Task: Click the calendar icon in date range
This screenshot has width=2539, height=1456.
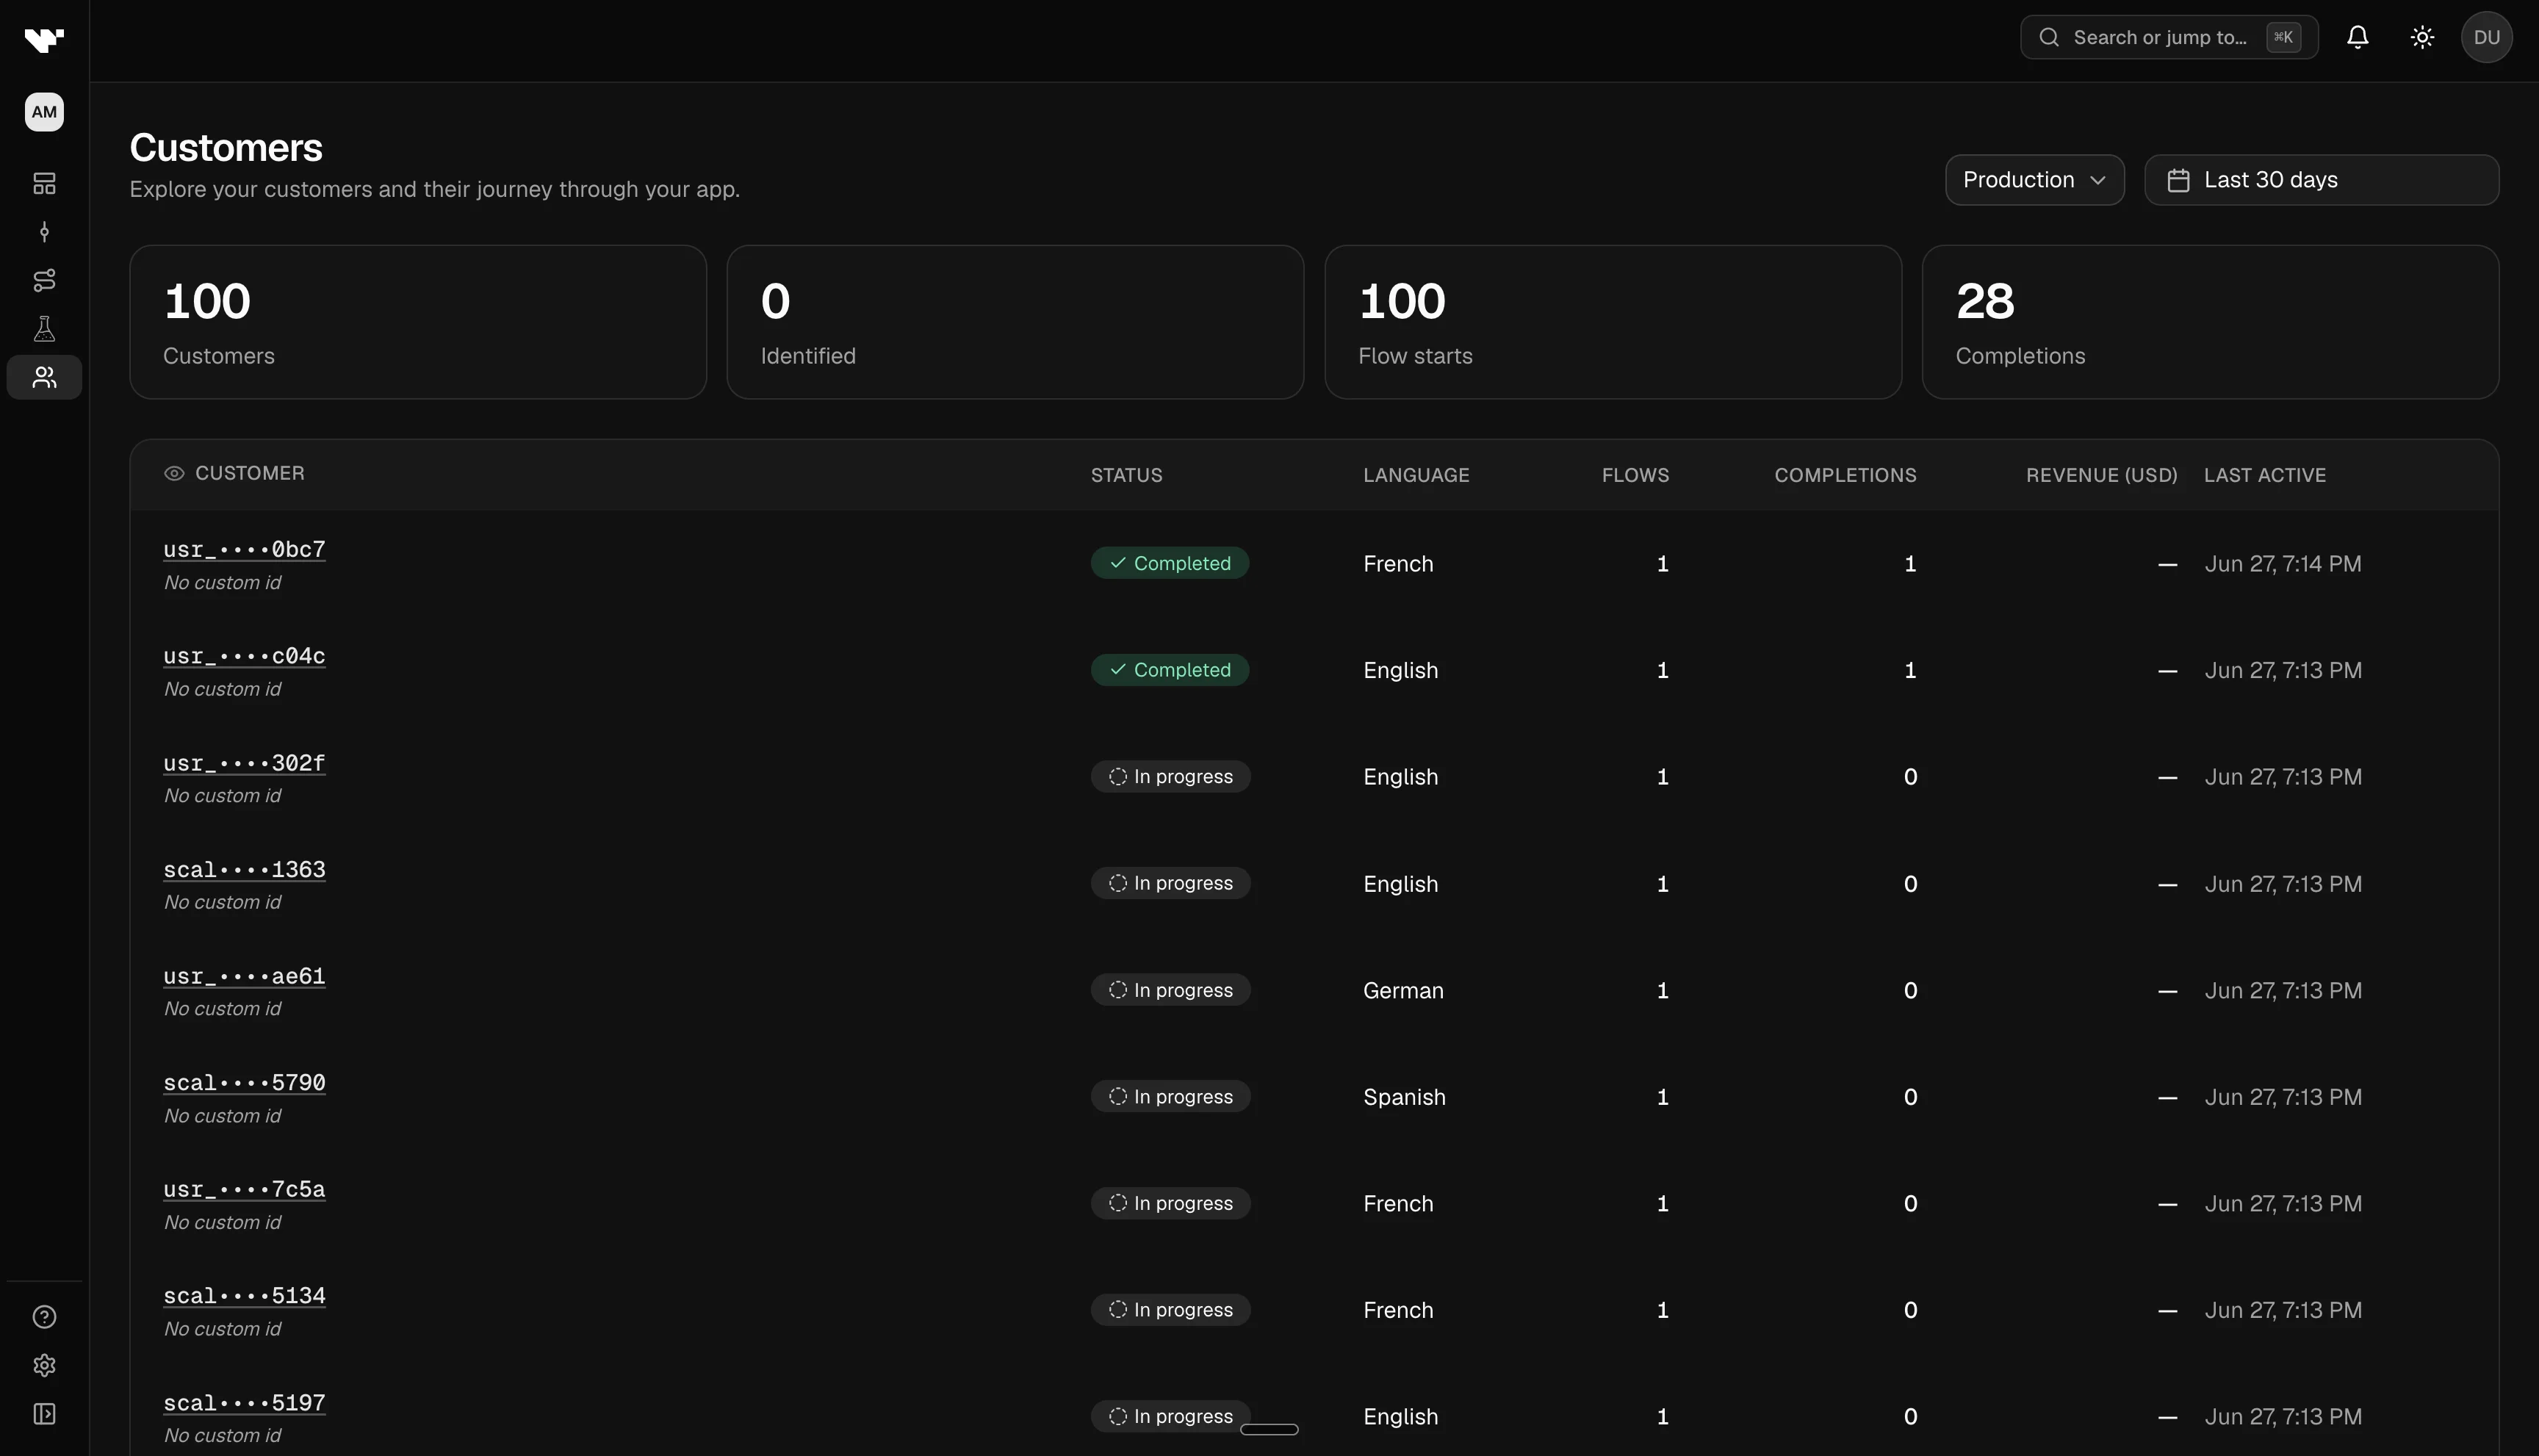Action: (2178, 180)
